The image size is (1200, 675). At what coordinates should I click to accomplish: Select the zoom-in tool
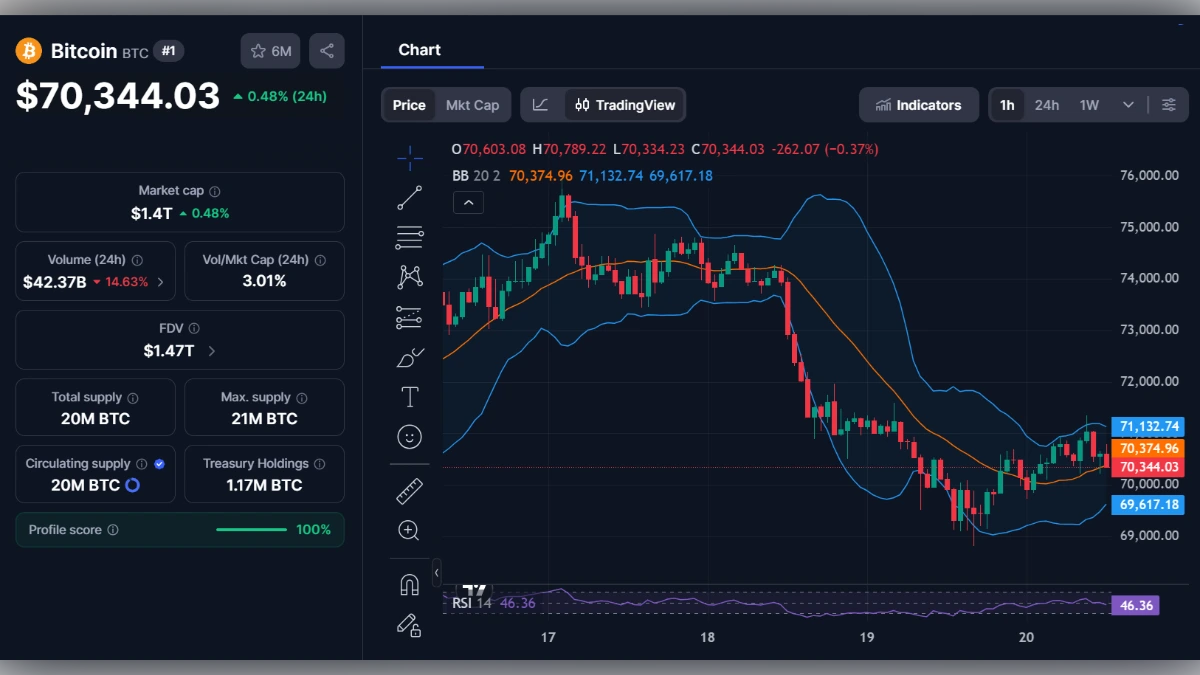[x=409, y=530]
